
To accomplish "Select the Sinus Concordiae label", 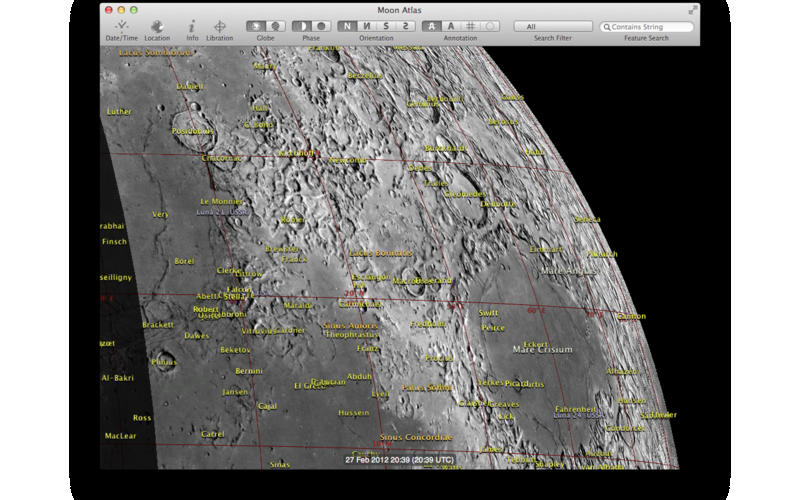I will (x=416, y=437).
